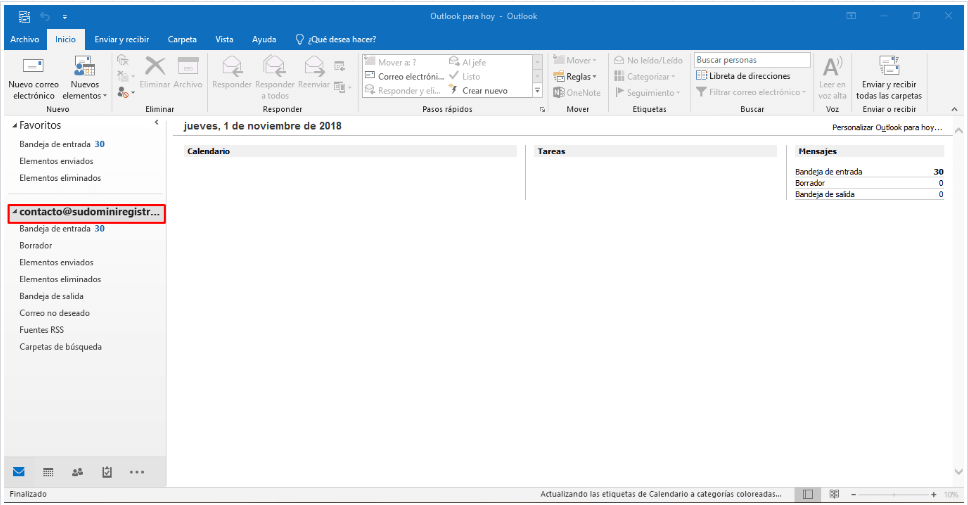Open Libreta de direcciones
This screenshot has width=968, height=505.
pos(743,76)
